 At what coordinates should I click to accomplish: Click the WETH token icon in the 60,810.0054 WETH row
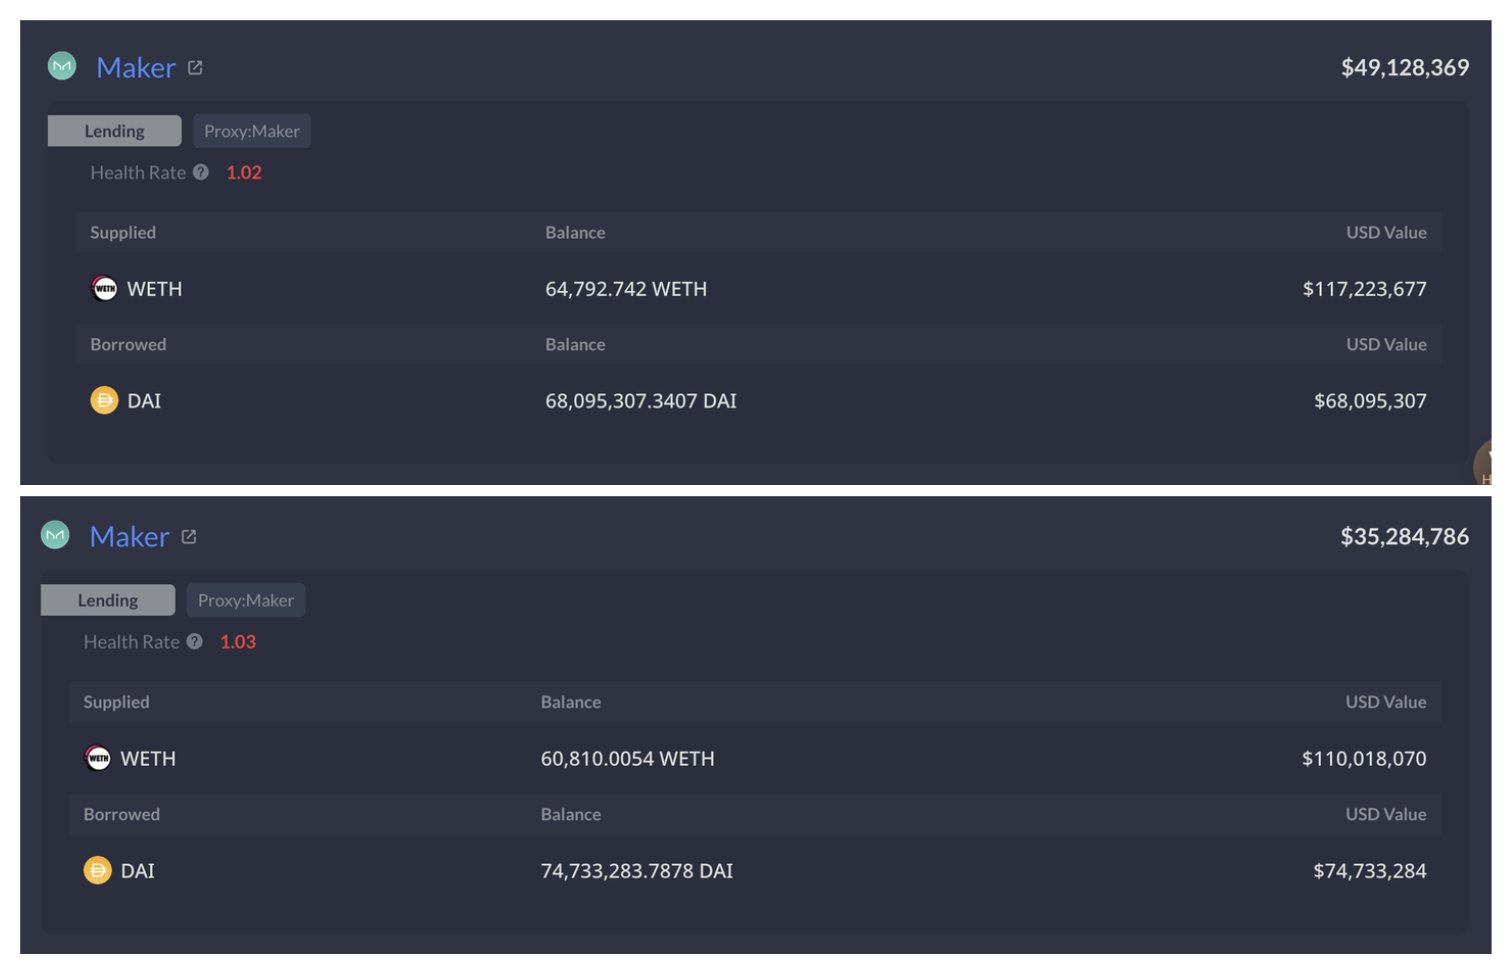click(x=98, y=758)
